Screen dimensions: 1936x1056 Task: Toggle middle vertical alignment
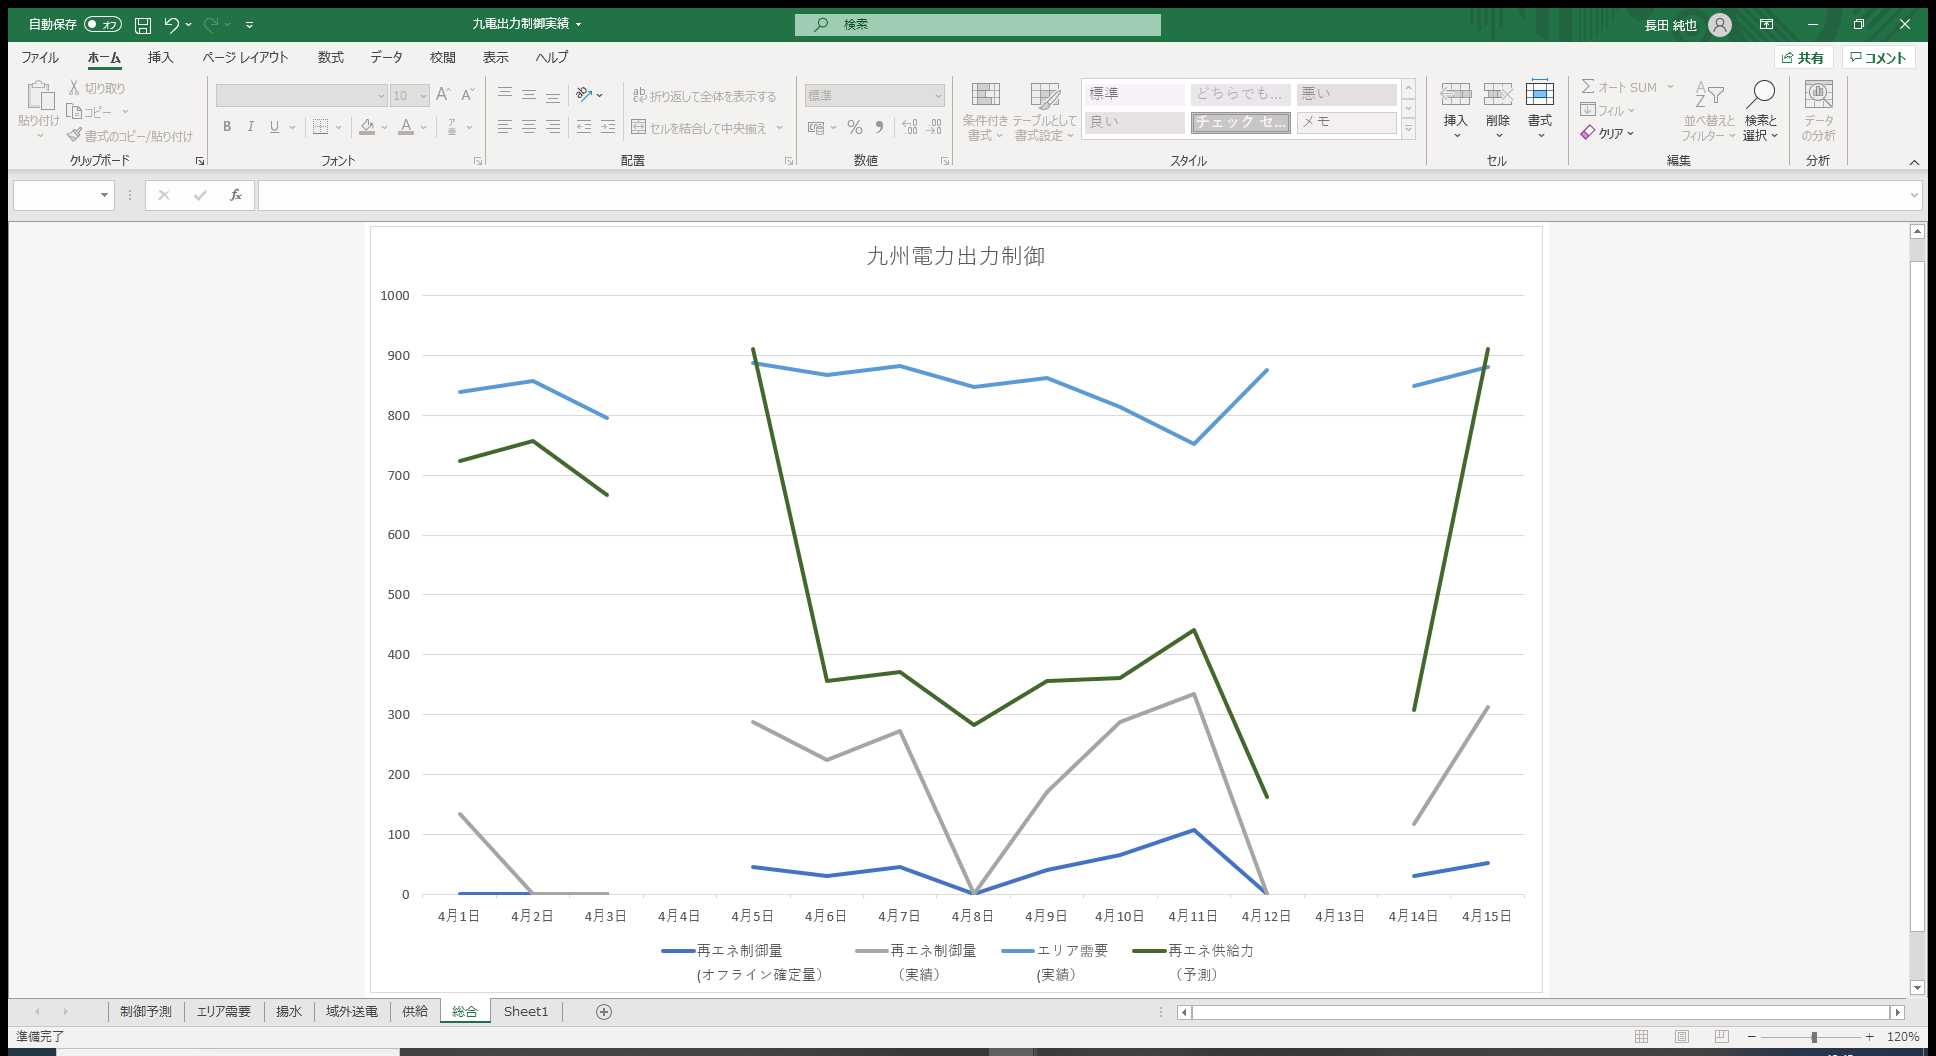pyautogui.click(x=528, y=95)
